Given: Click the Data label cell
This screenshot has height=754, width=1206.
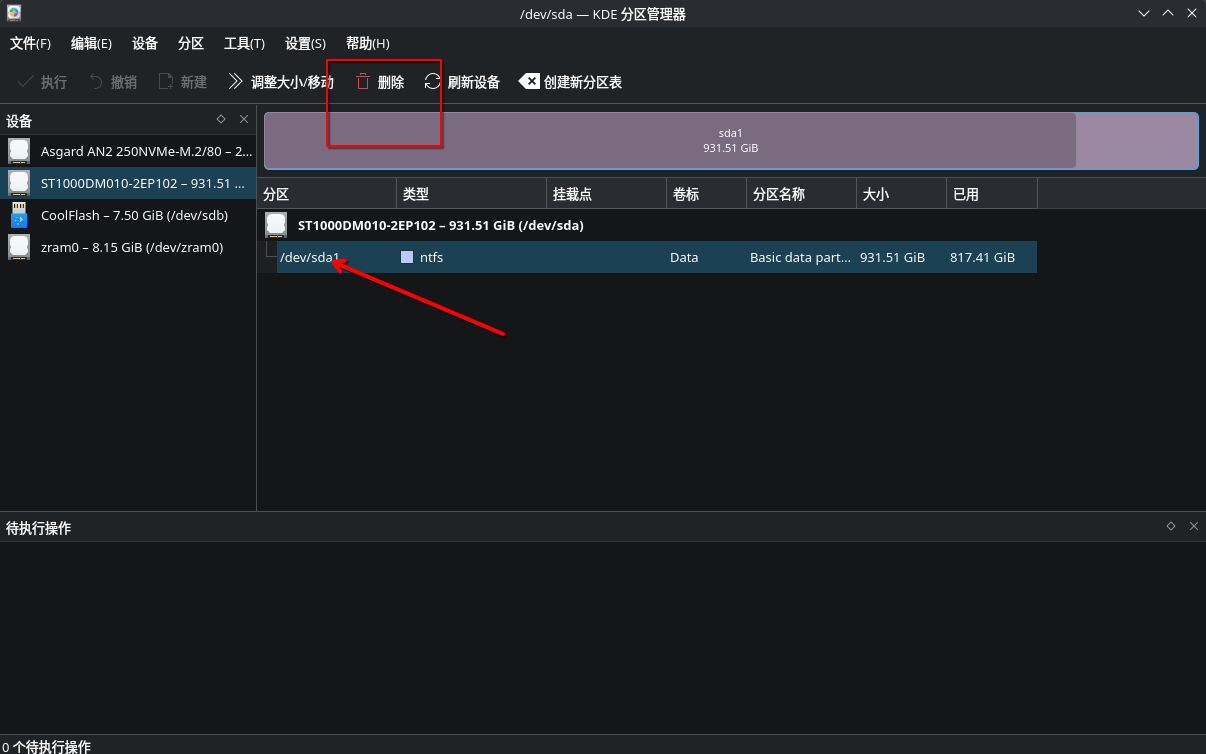Looking at the screenshot, I should click(x=684, y=257).
